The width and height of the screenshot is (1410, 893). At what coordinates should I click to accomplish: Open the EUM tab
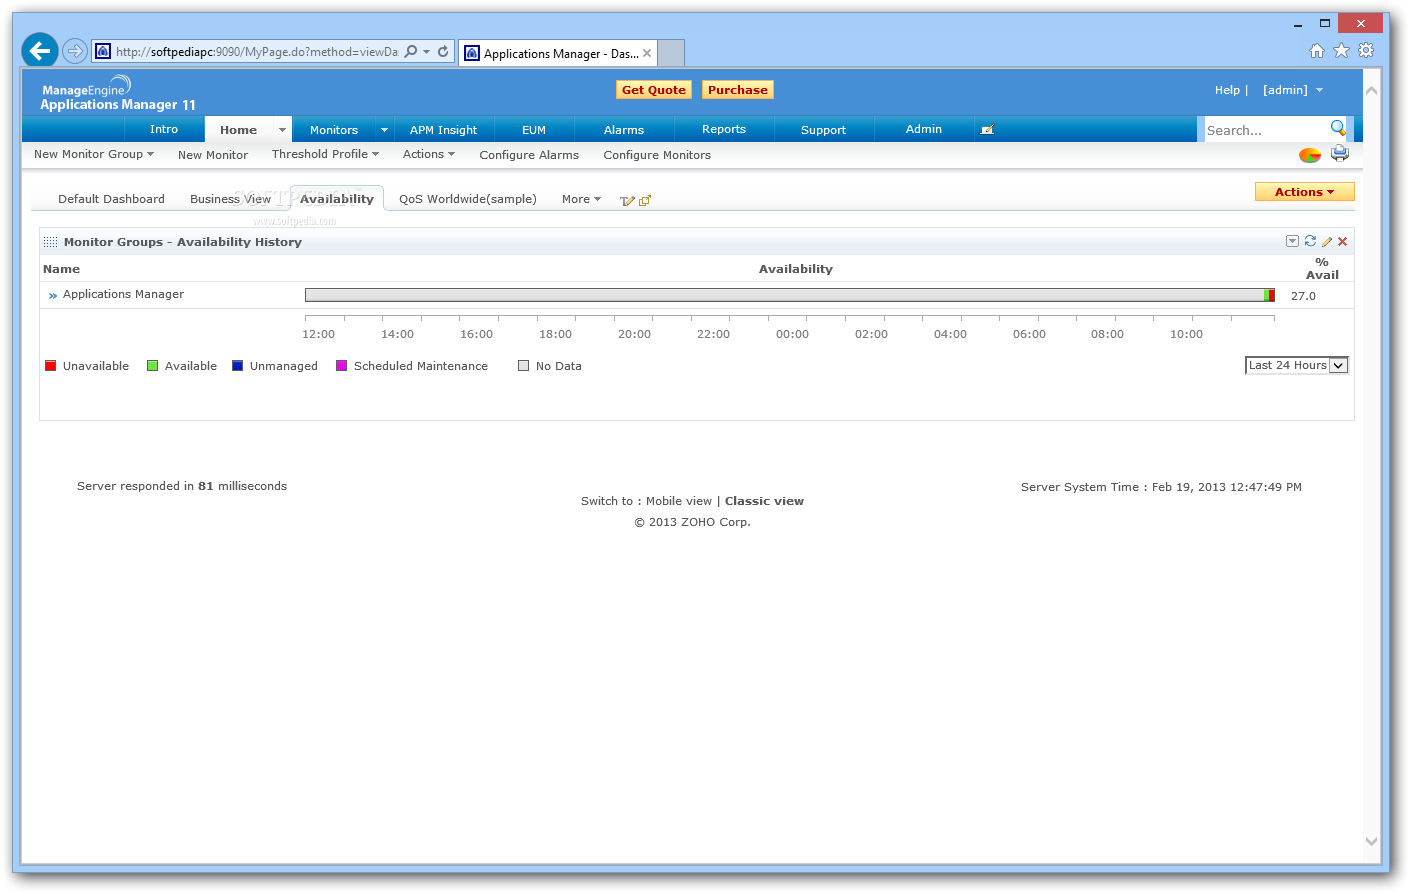[x=534, y=130]
